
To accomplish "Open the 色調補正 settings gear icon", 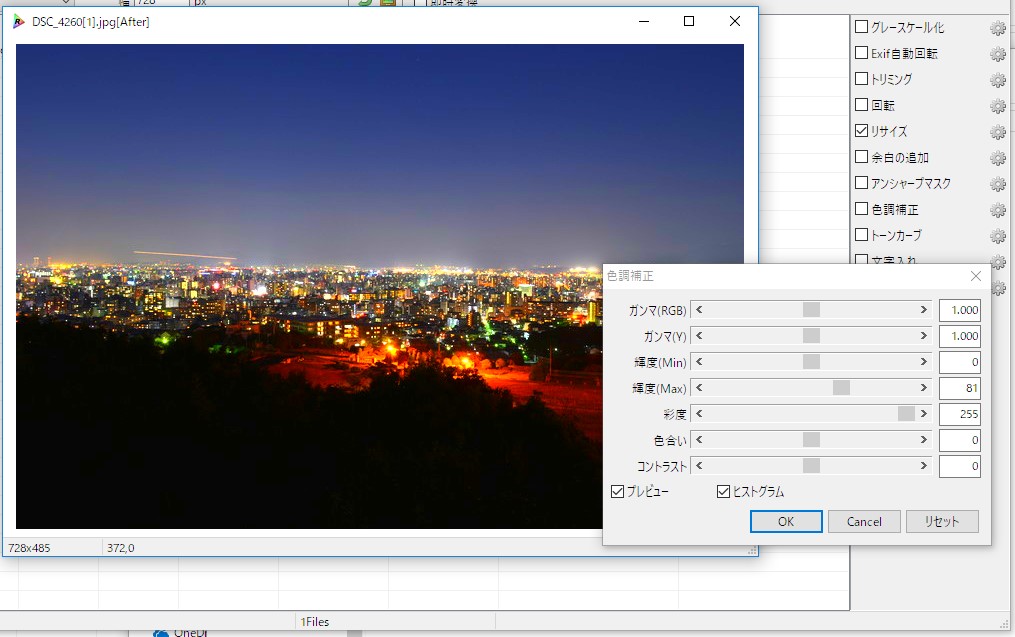I will coord(997,209).
